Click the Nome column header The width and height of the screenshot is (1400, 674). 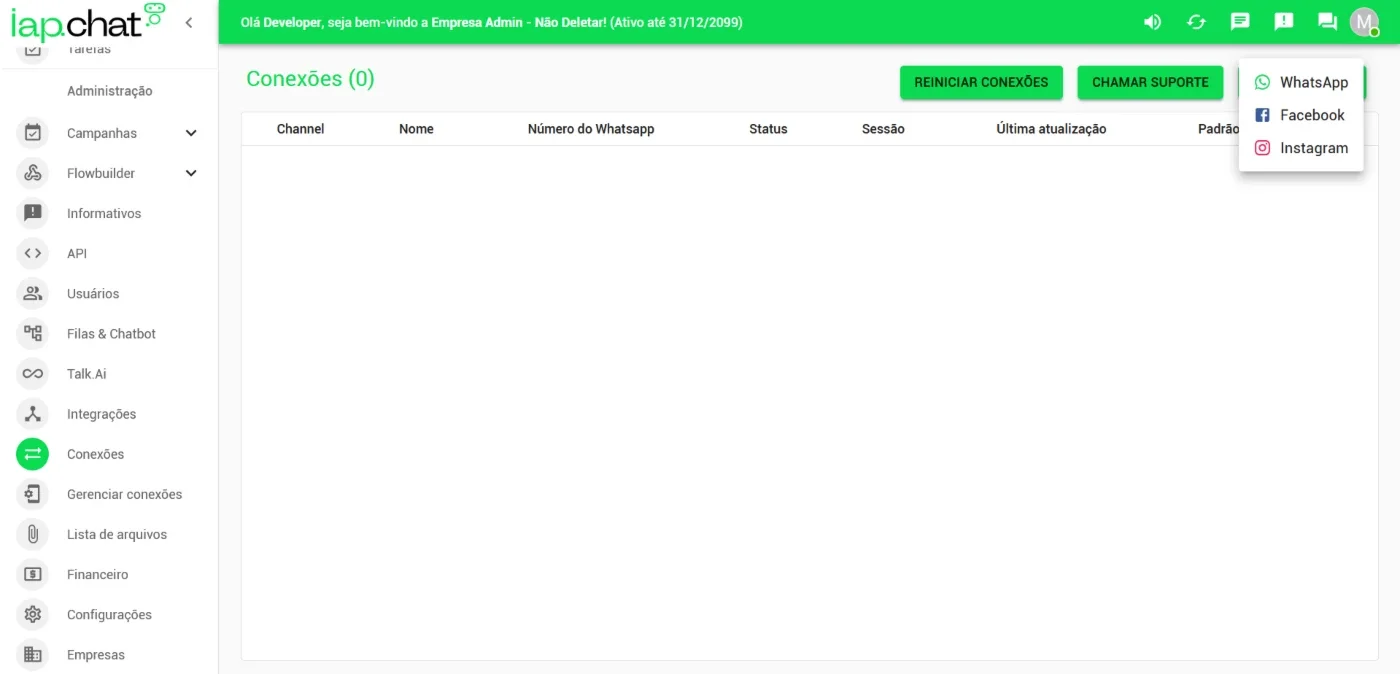coord(416,129)
